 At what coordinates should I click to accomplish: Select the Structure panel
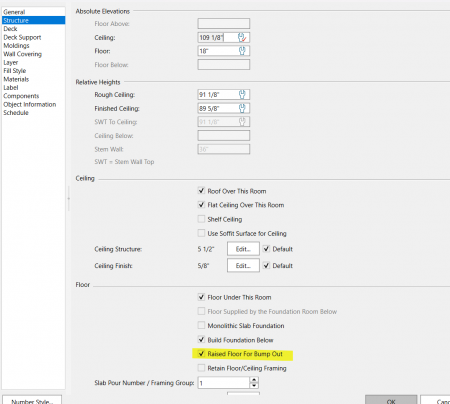[x=33, y=20]
